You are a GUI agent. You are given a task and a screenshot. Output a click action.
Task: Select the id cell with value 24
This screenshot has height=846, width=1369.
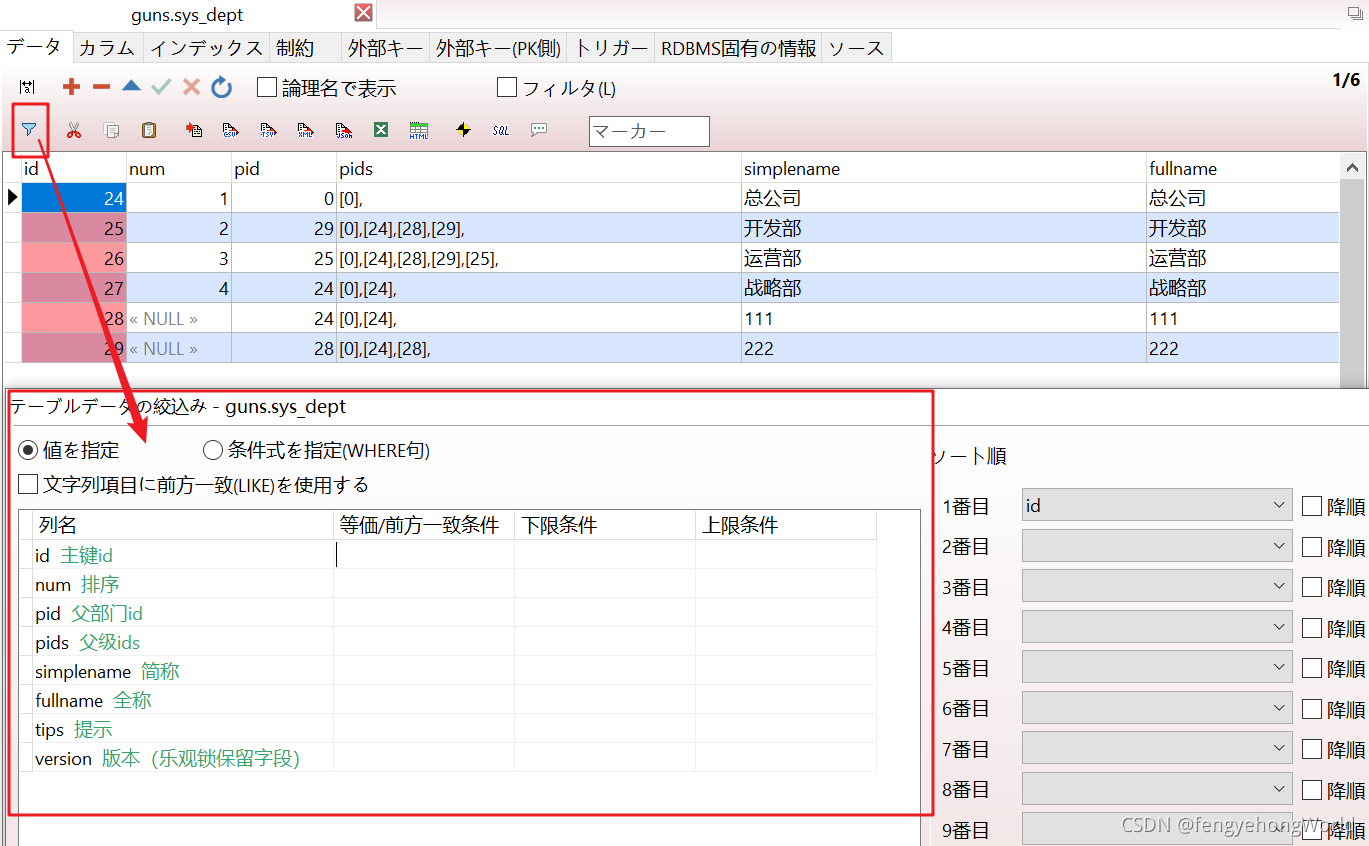[x=74, y=198]
